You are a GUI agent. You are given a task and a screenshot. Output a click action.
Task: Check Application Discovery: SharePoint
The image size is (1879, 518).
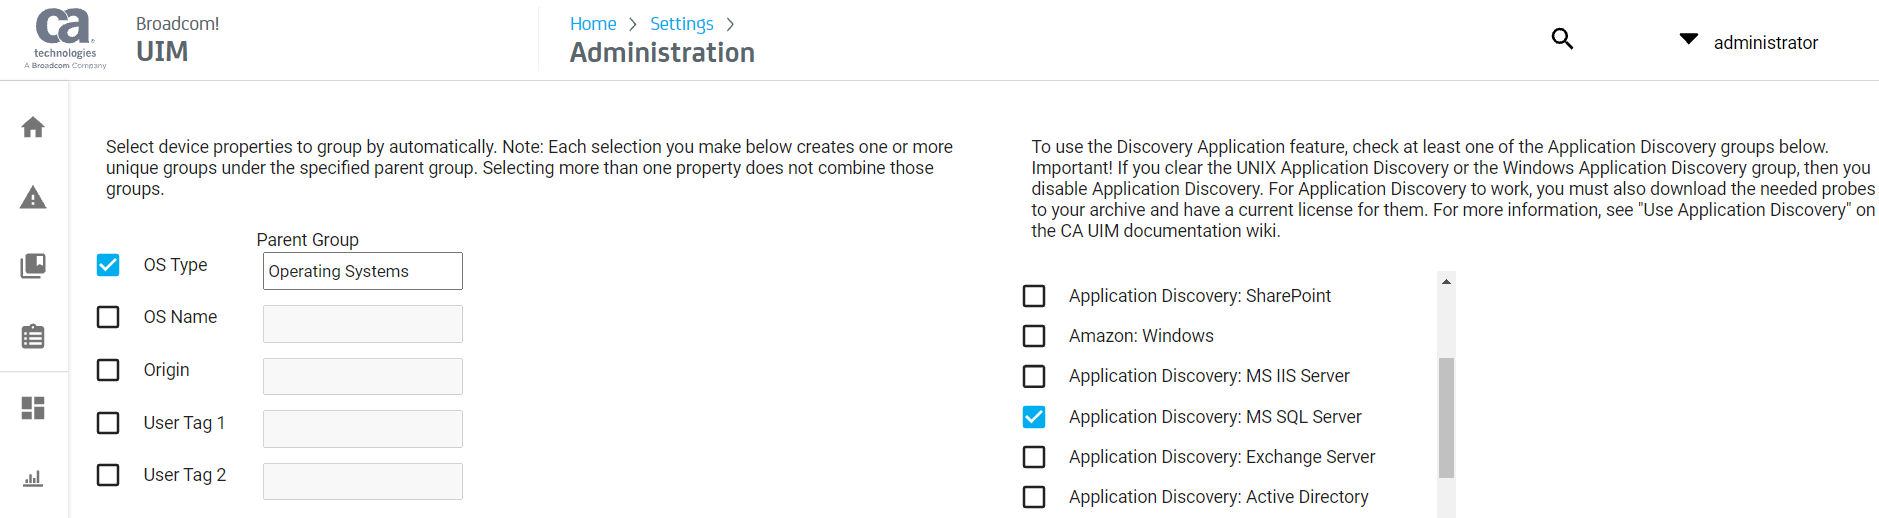coord(1034,296)
